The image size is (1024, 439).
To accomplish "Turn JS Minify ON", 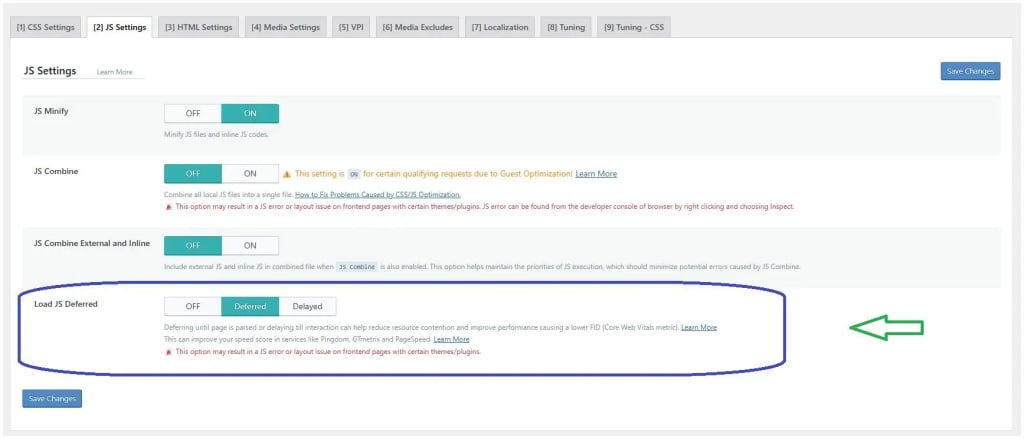I will [x=250, y=113].
